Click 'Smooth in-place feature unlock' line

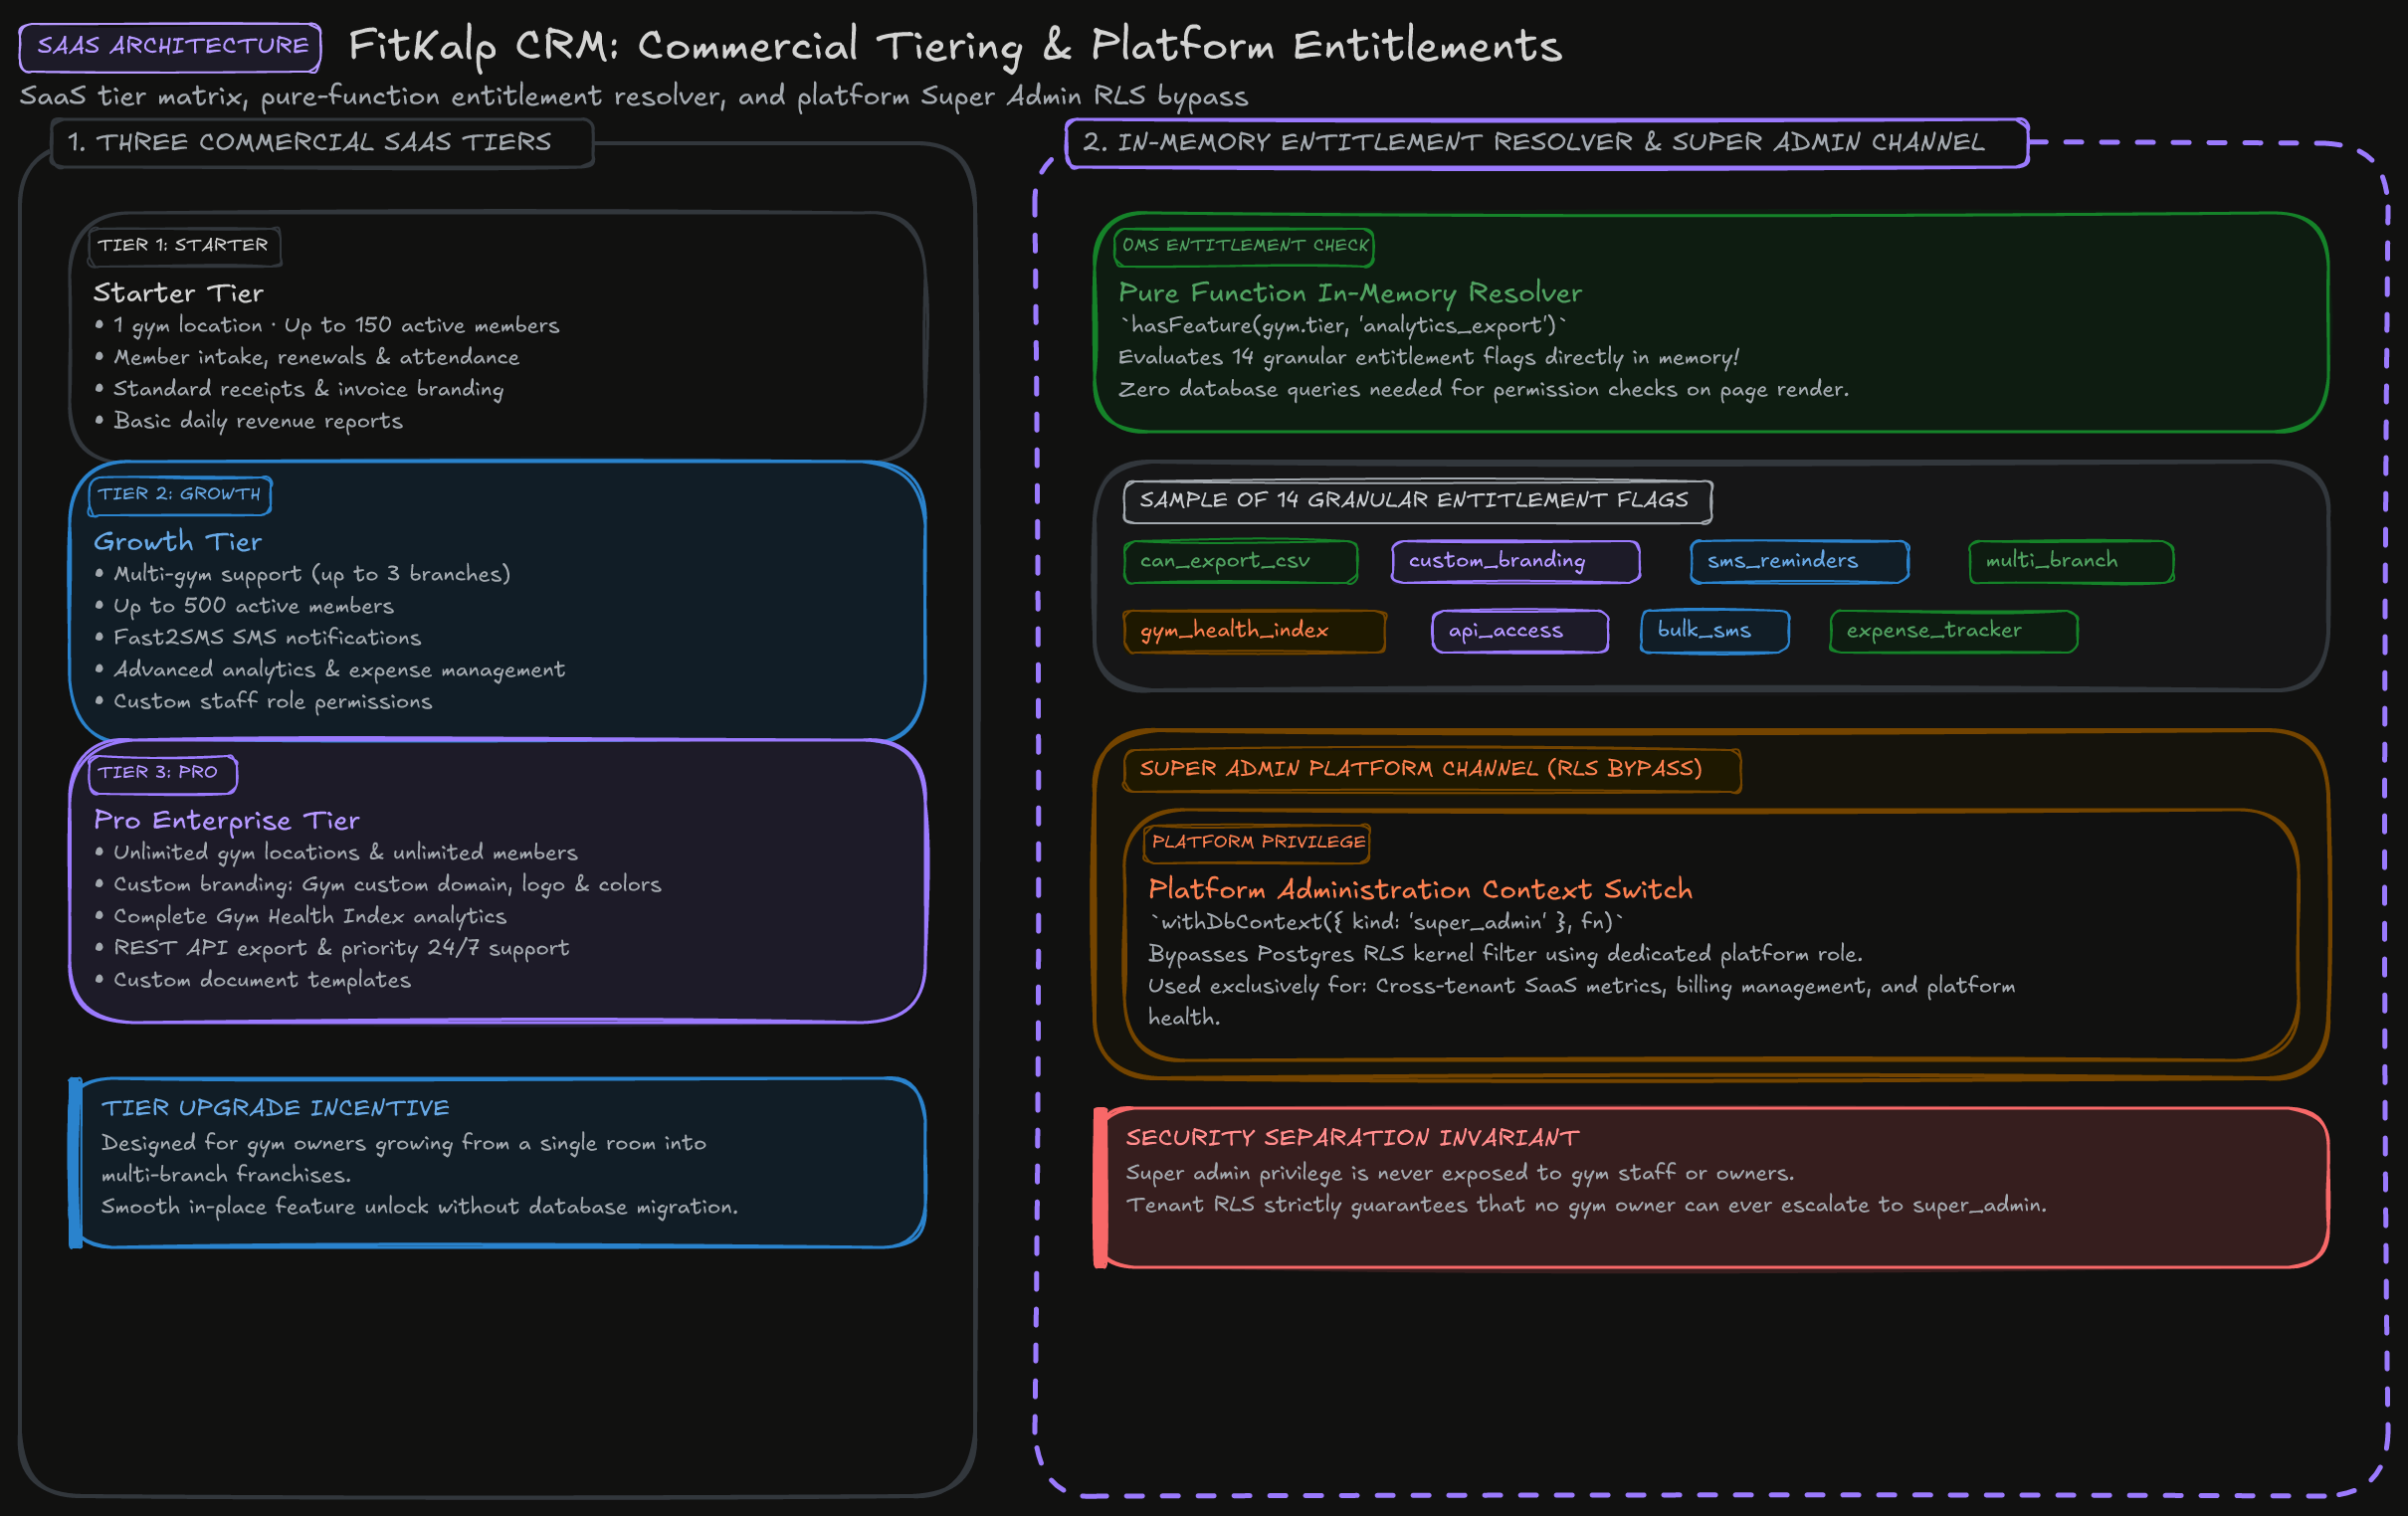pos(419,1208)
